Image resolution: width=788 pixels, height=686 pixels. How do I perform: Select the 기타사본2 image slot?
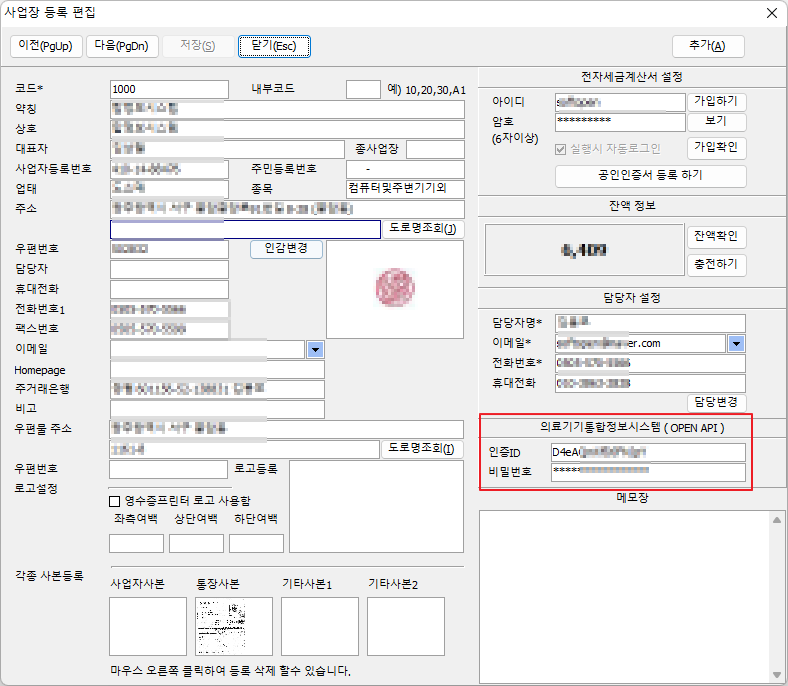click(406, 627)
